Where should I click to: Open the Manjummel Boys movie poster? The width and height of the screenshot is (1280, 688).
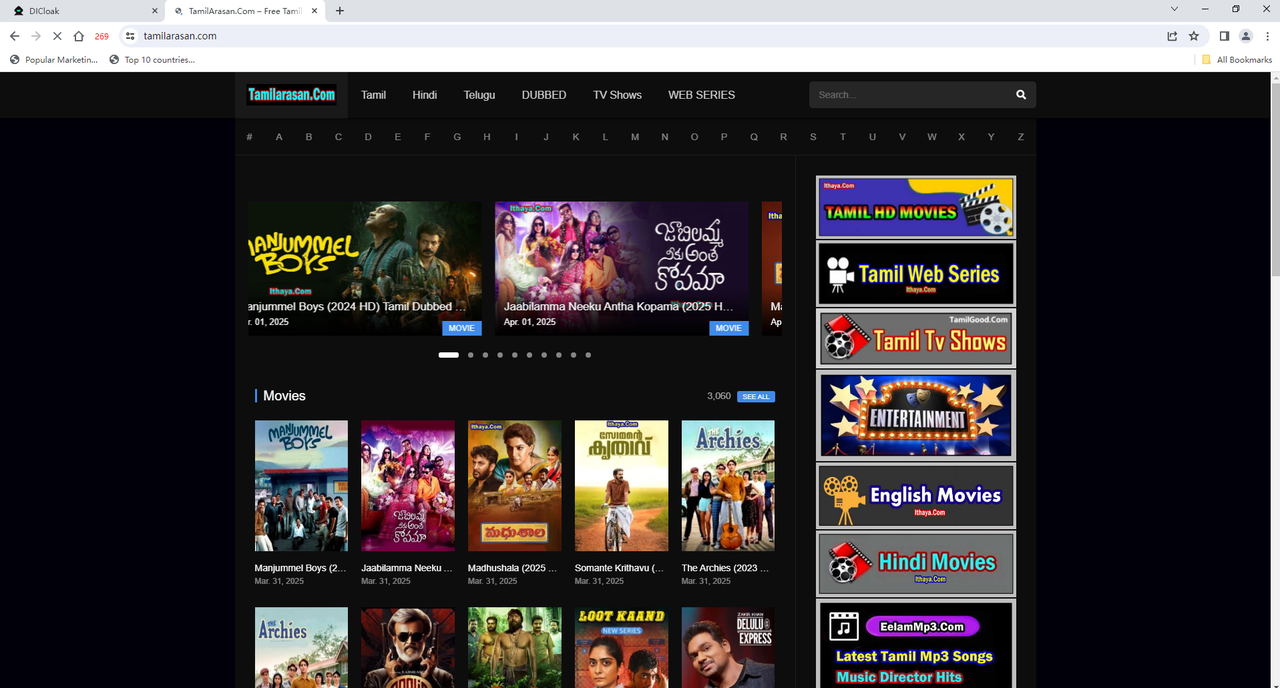301,486
